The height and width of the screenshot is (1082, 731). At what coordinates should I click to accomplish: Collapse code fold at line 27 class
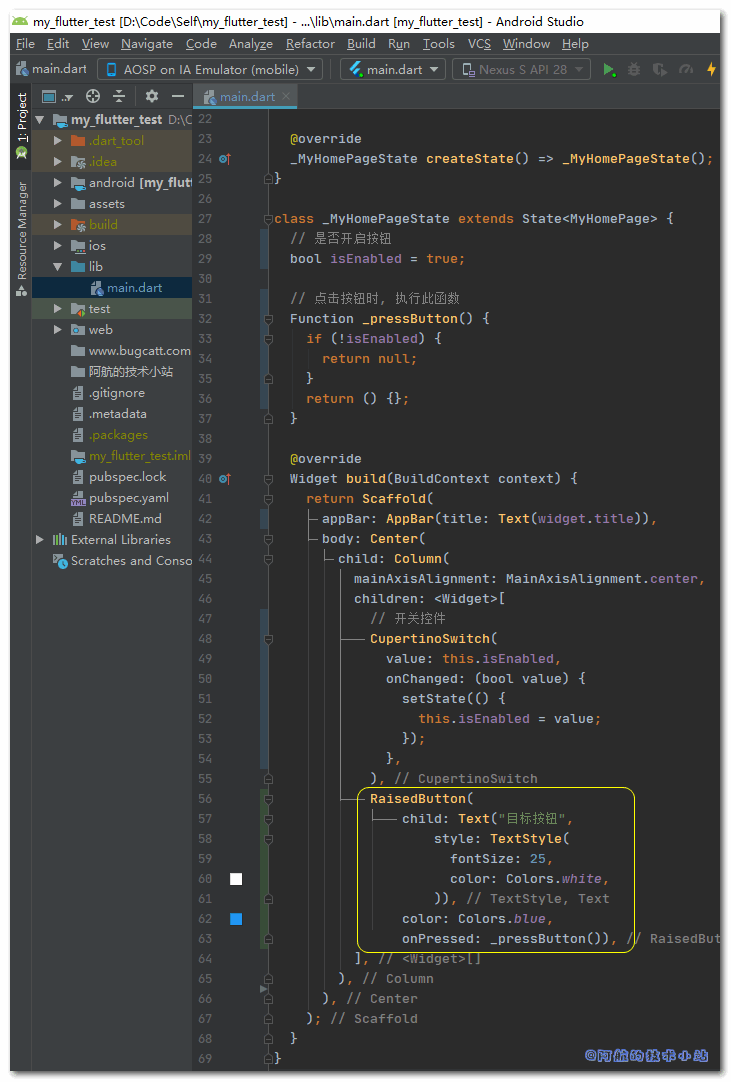coord(268,219)
